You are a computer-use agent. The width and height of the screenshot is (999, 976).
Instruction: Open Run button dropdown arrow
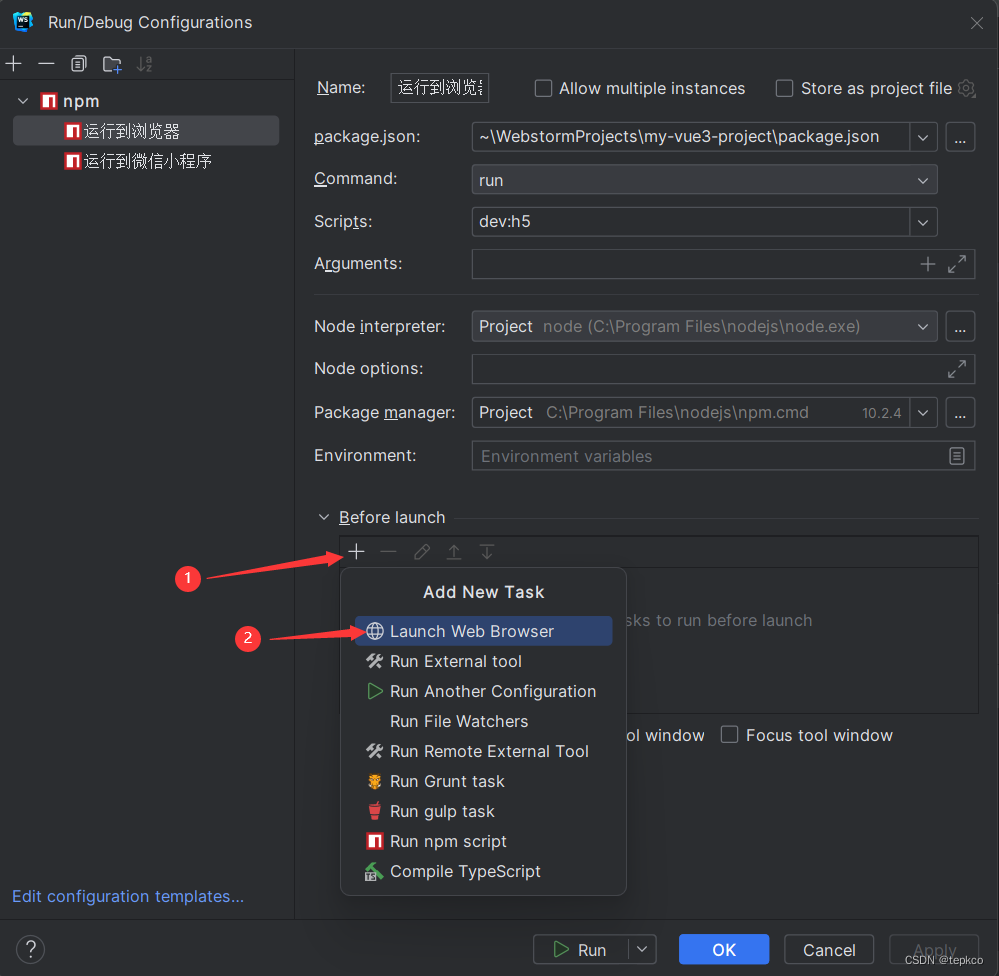point(642,949)
